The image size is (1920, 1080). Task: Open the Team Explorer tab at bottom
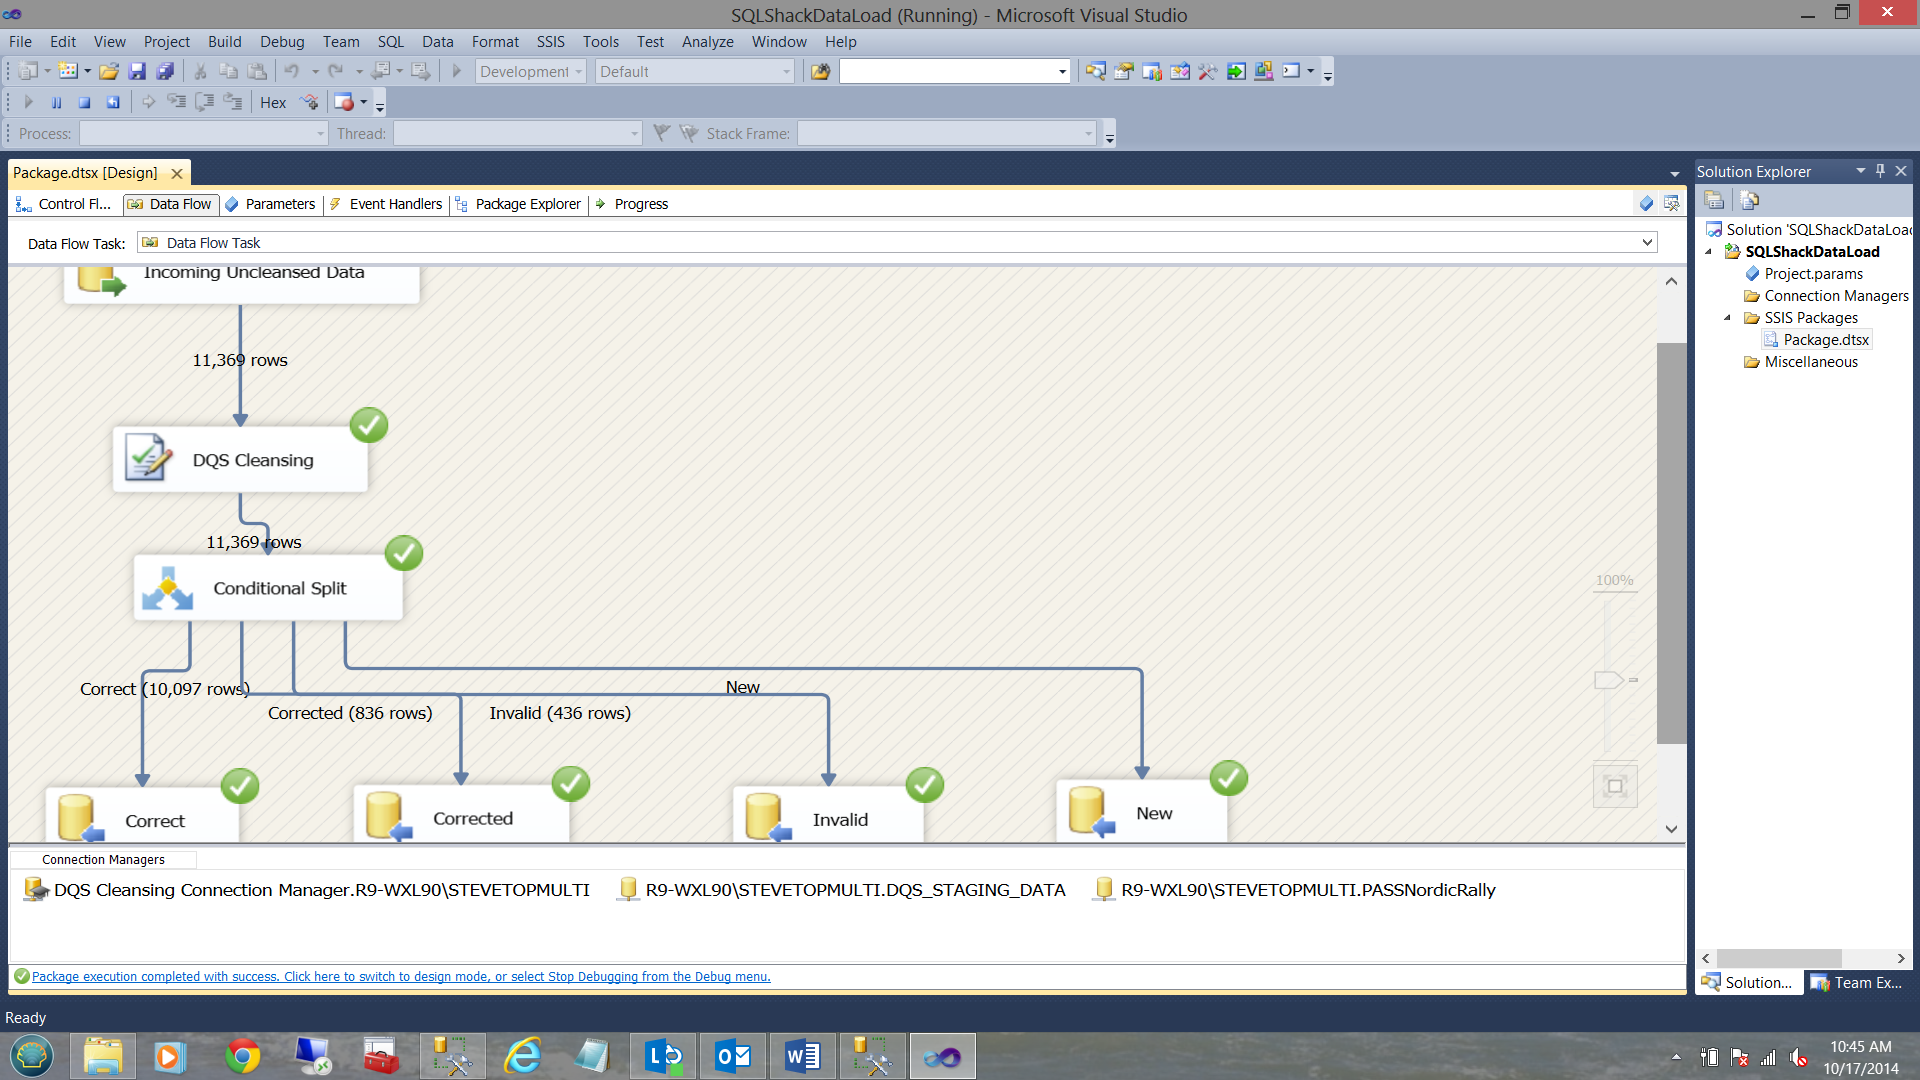point(1857,983)
